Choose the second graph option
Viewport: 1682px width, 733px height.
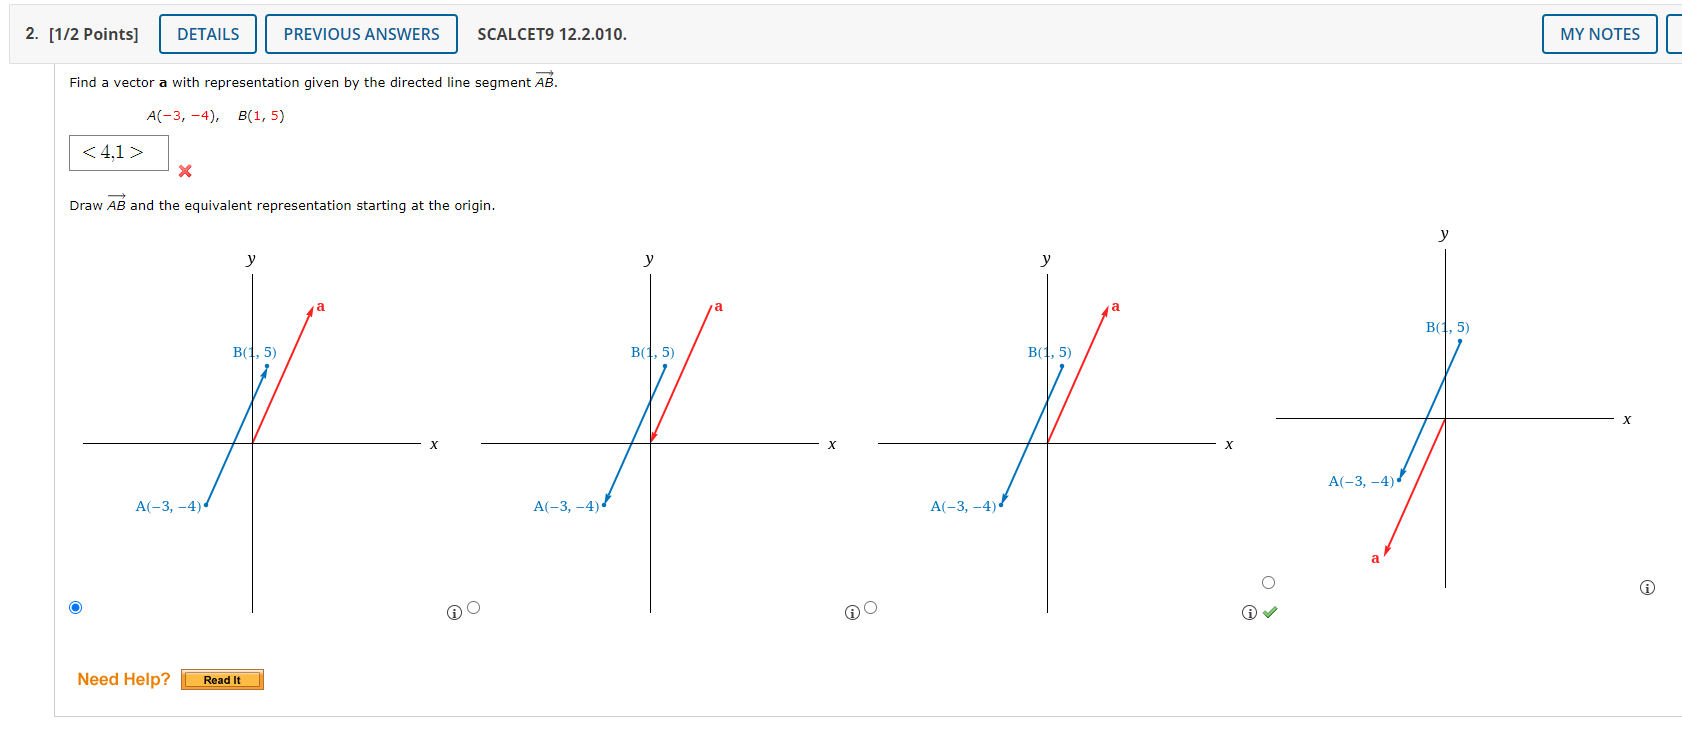(472, 606)
